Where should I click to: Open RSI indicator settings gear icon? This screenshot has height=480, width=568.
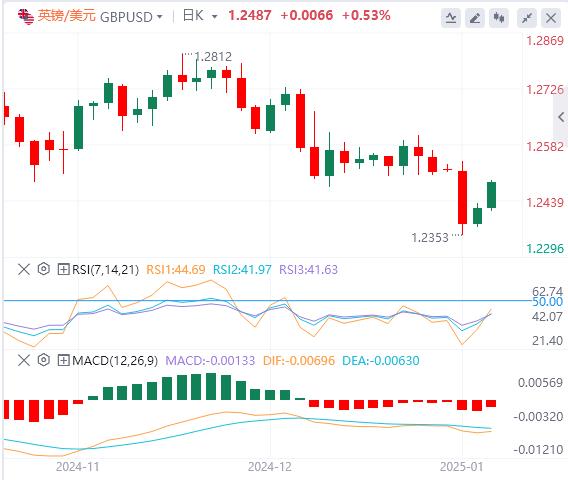point(43,269)
